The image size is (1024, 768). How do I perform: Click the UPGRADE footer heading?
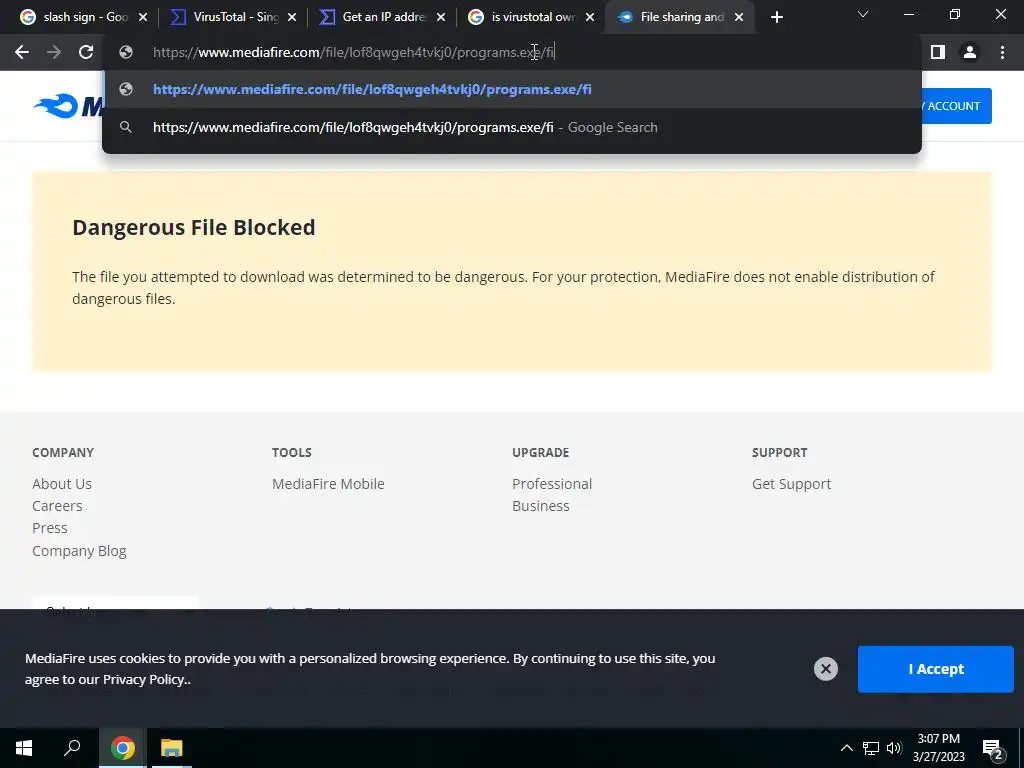click(541, 453)
